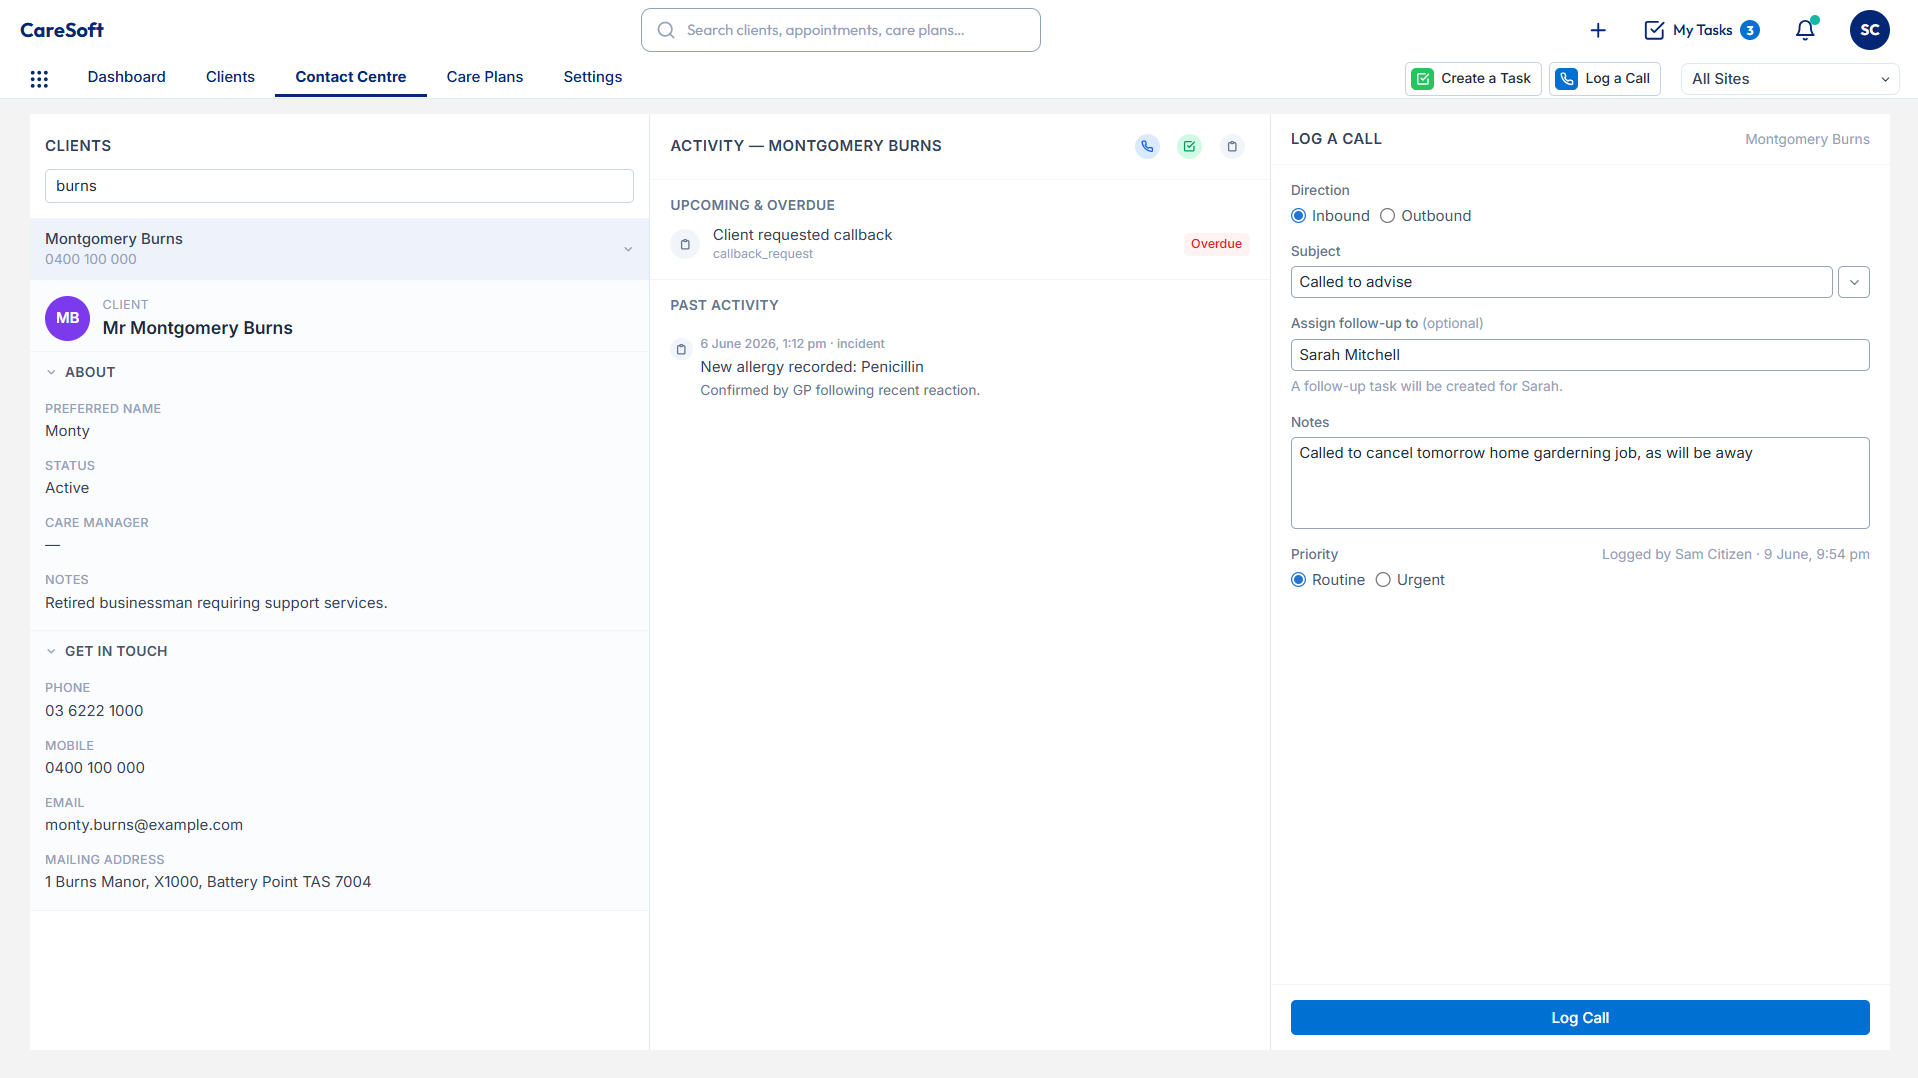
Task: Click the Log a Call toolbar button
Action: [1604, 79]
